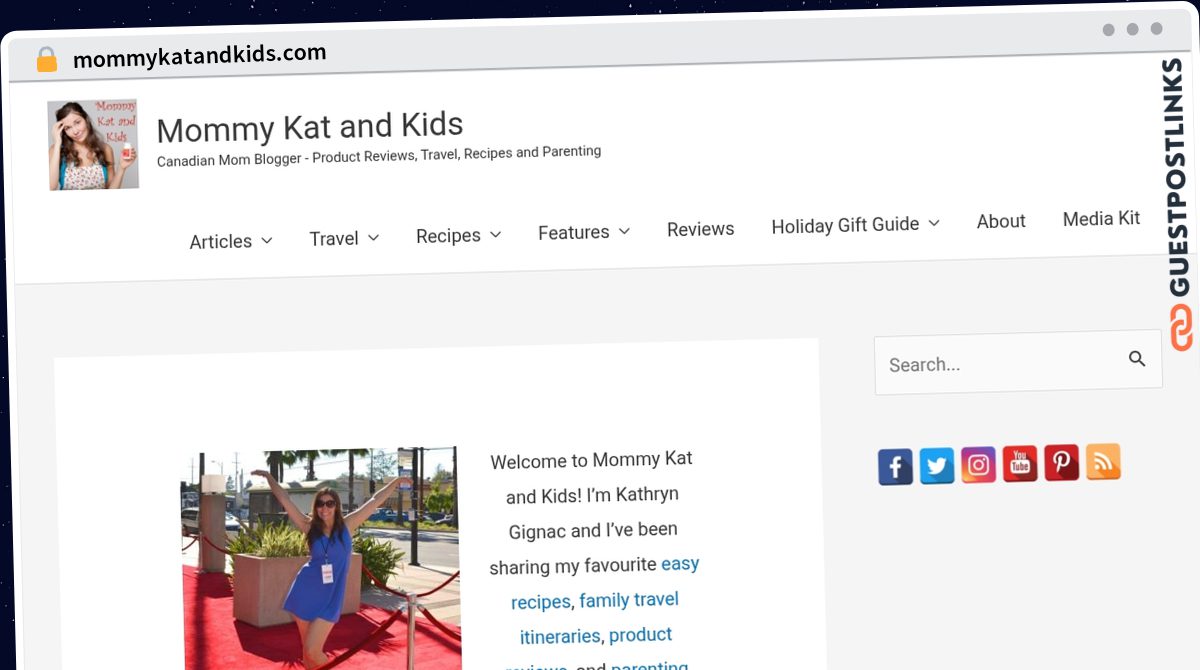Open the Facebook social icon
Image resolution: width=1200 pixels, height=670 pixels.
pos(895,467)
